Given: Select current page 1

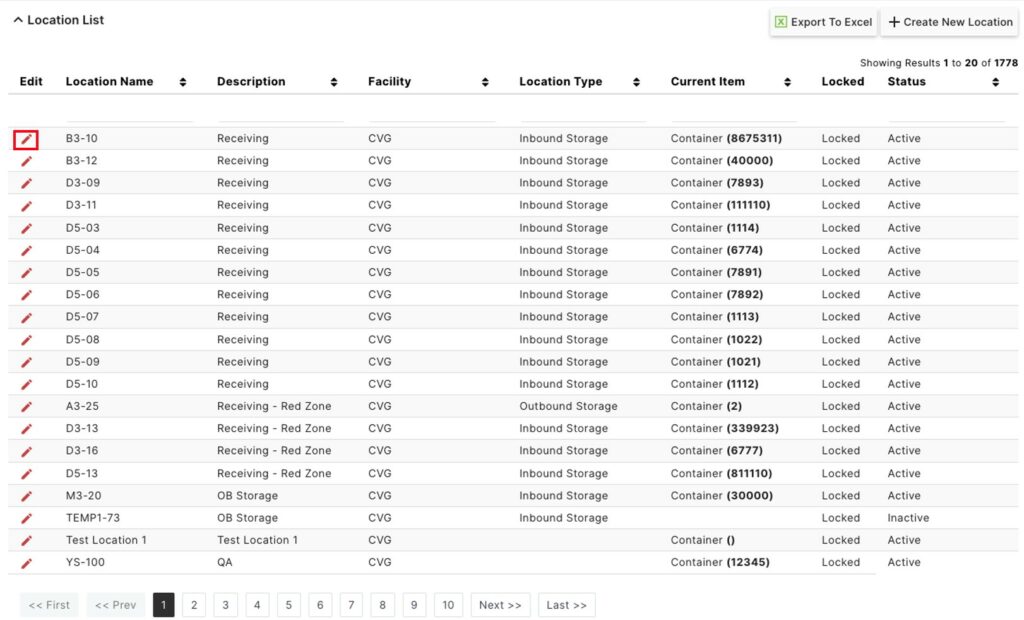Looking at the screenshot, I should [x=163, y=605].
